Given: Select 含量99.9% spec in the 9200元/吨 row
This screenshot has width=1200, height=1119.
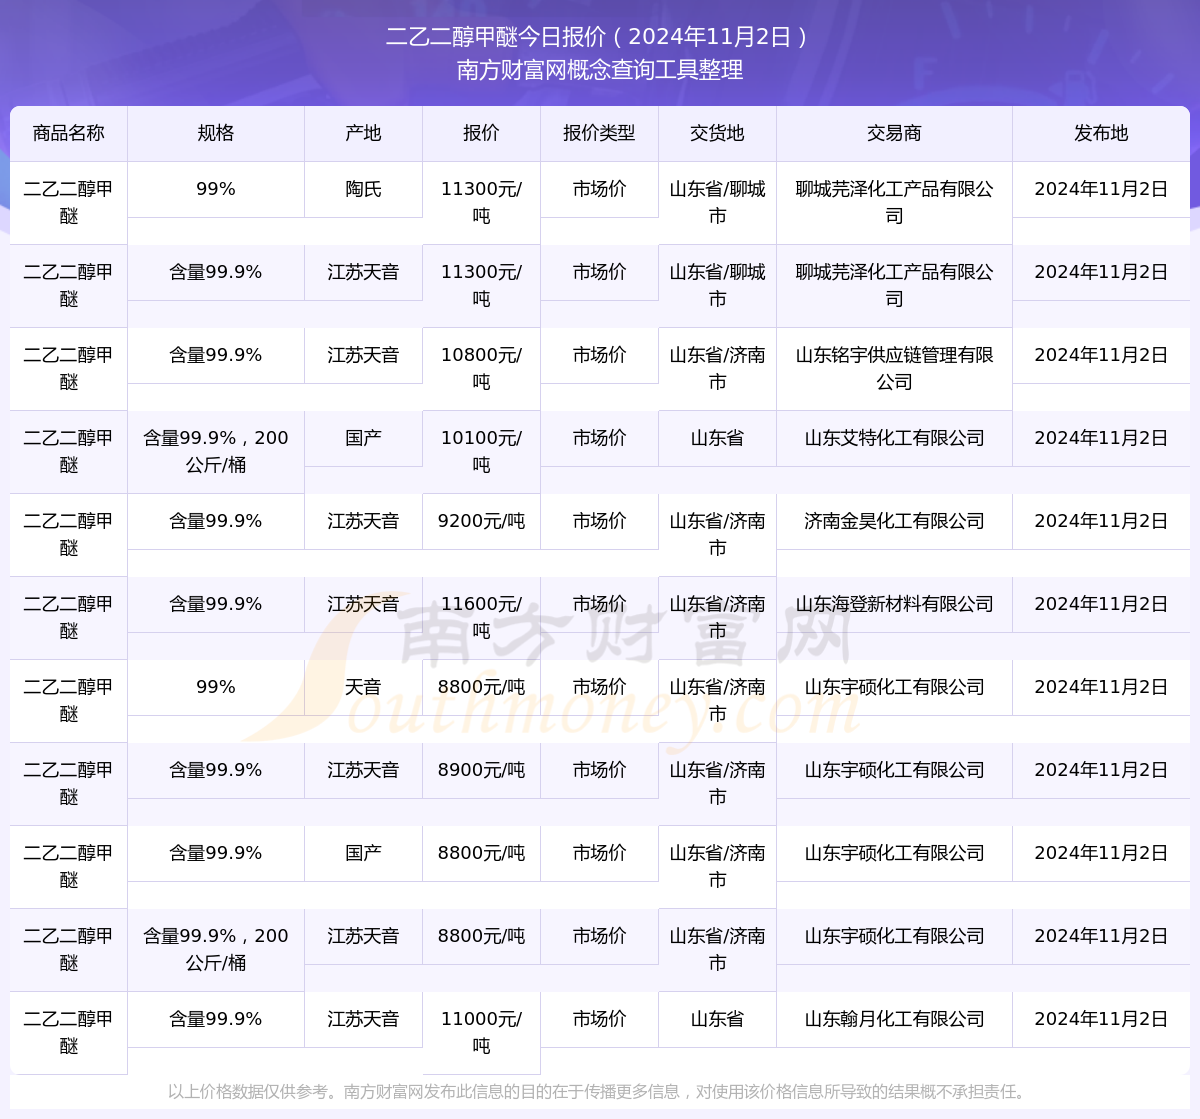Looking at the screenshot, I should (216, 521).
